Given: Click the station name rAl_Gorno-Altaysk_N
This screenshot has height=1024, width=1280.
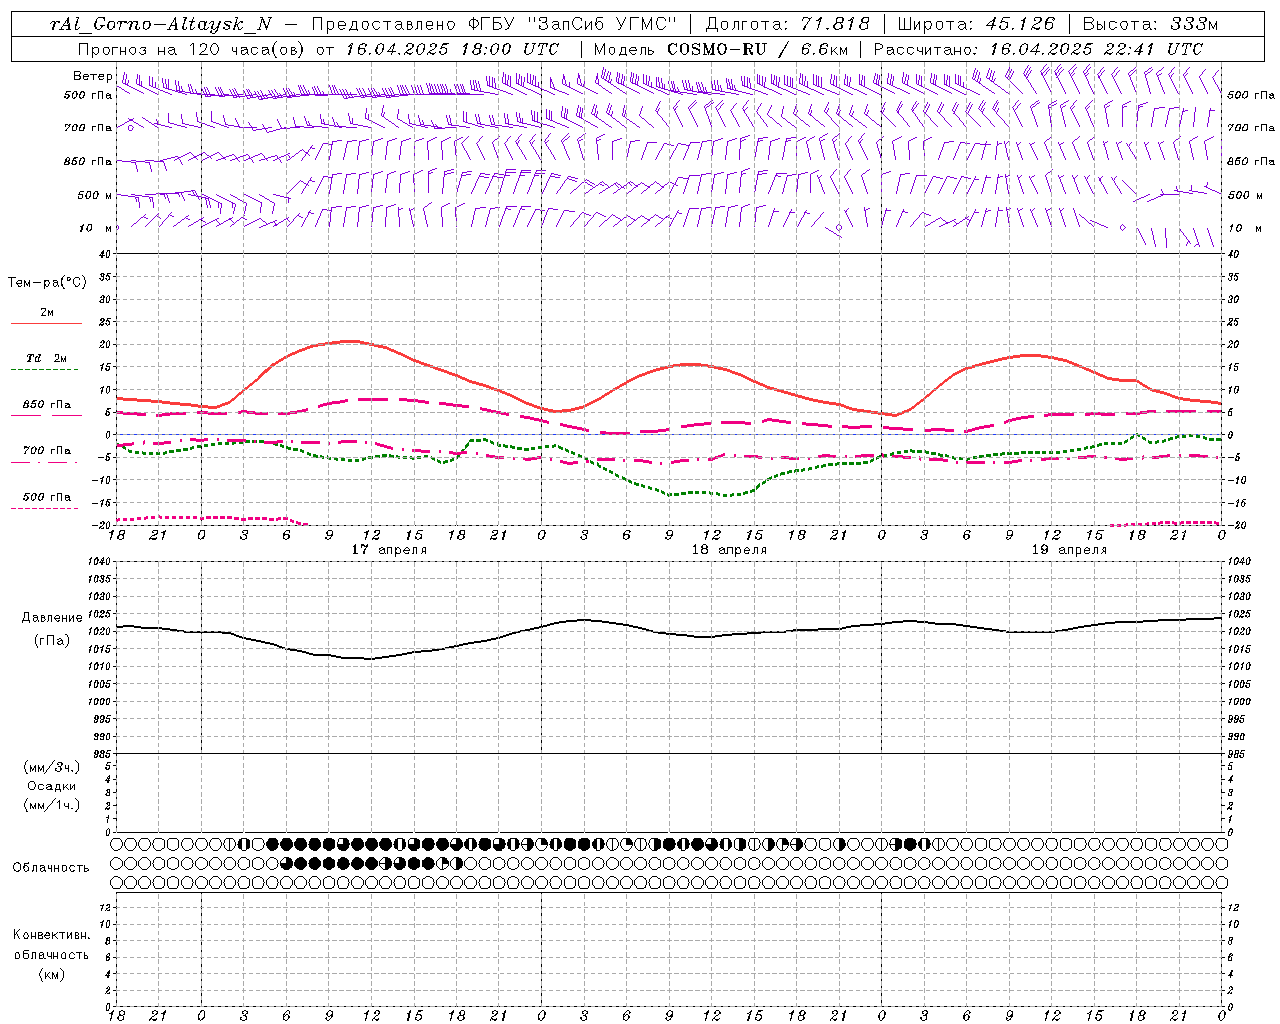Looking at the screenshot, I should click(160, 24).
